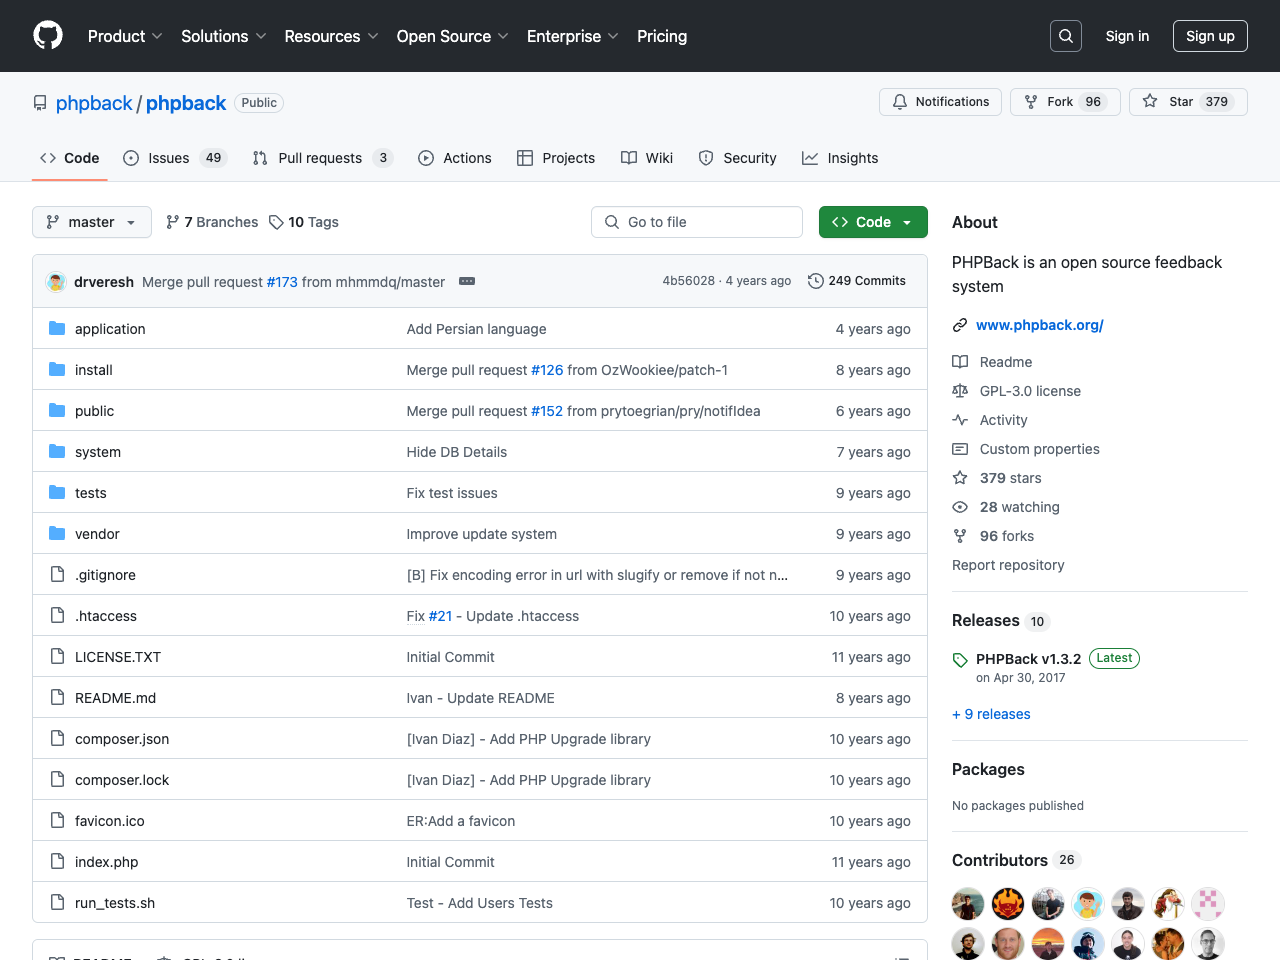The height and width of the screenshot is (960, 1280).
Task: Open the GitHub logo home link
Action: click(x=48, y=36)
